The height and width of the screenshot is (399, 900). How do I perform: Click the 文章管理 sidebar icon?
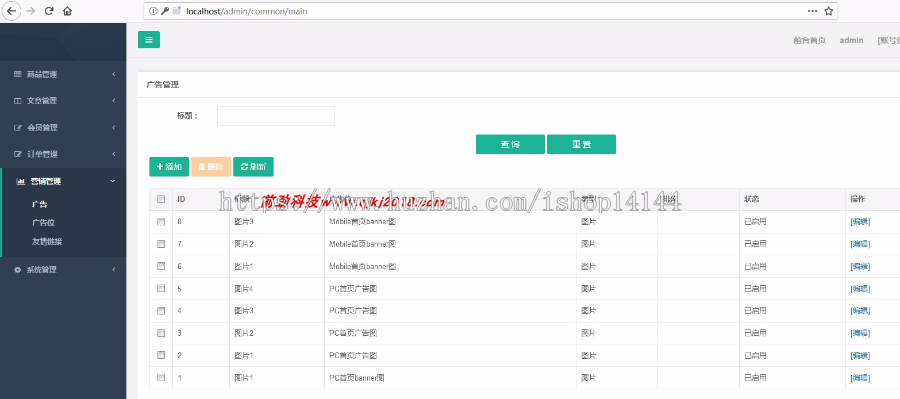pyautogui.click(x=17, y=100)
